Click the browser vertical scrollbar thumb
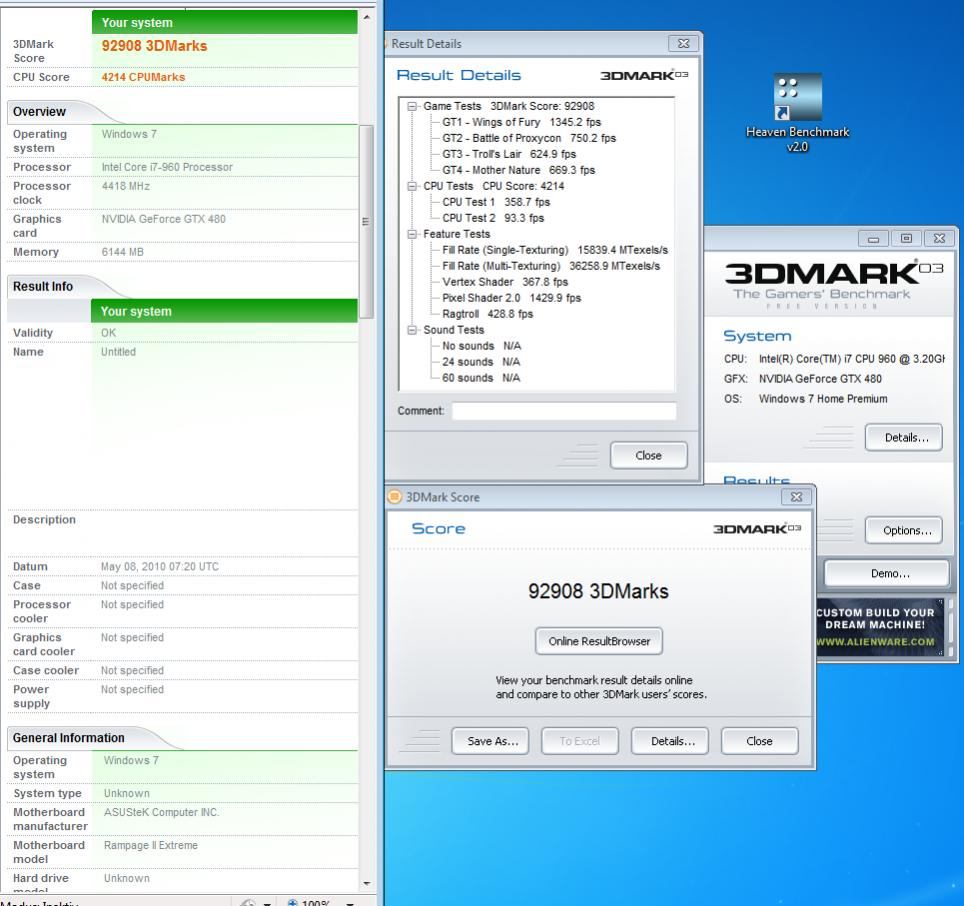964x906 pixels. pos(366,221)
